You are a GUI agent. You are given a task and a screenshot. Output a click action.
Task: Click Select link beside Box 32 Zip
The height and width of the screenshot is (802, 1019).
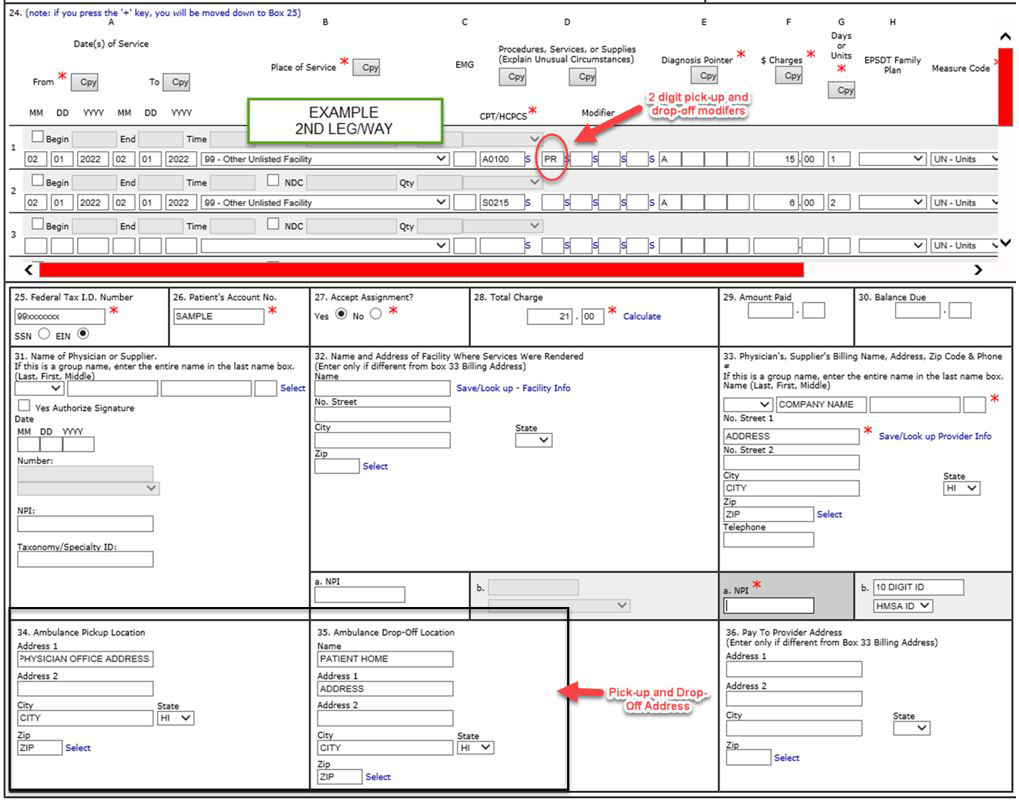click(375, 466)
